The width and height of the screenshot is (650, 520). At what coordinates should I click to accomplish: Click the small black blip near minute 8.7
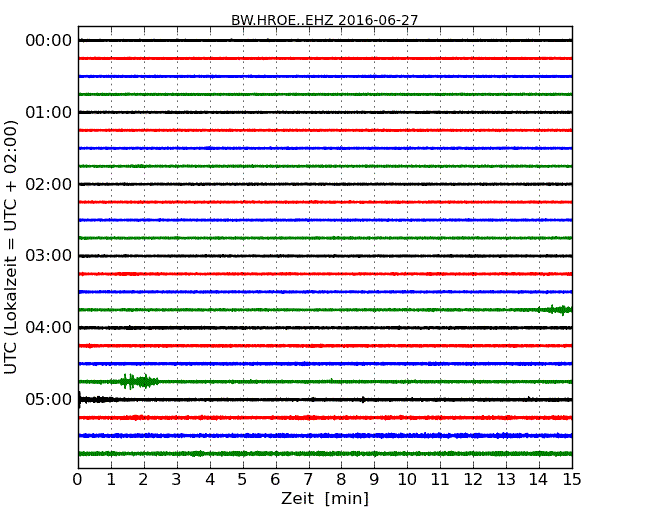pyautogui.click(x=364, y=400)
